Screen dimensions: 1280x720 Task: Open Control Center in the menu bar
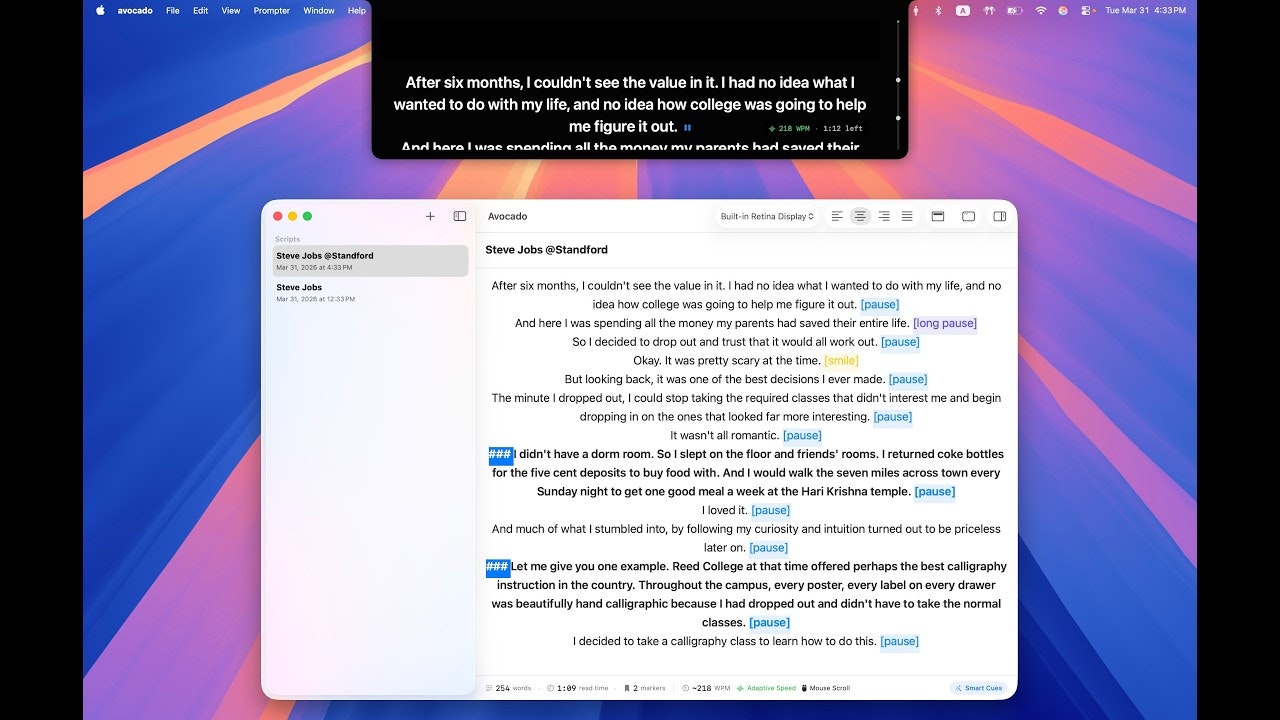(1086, 10)
